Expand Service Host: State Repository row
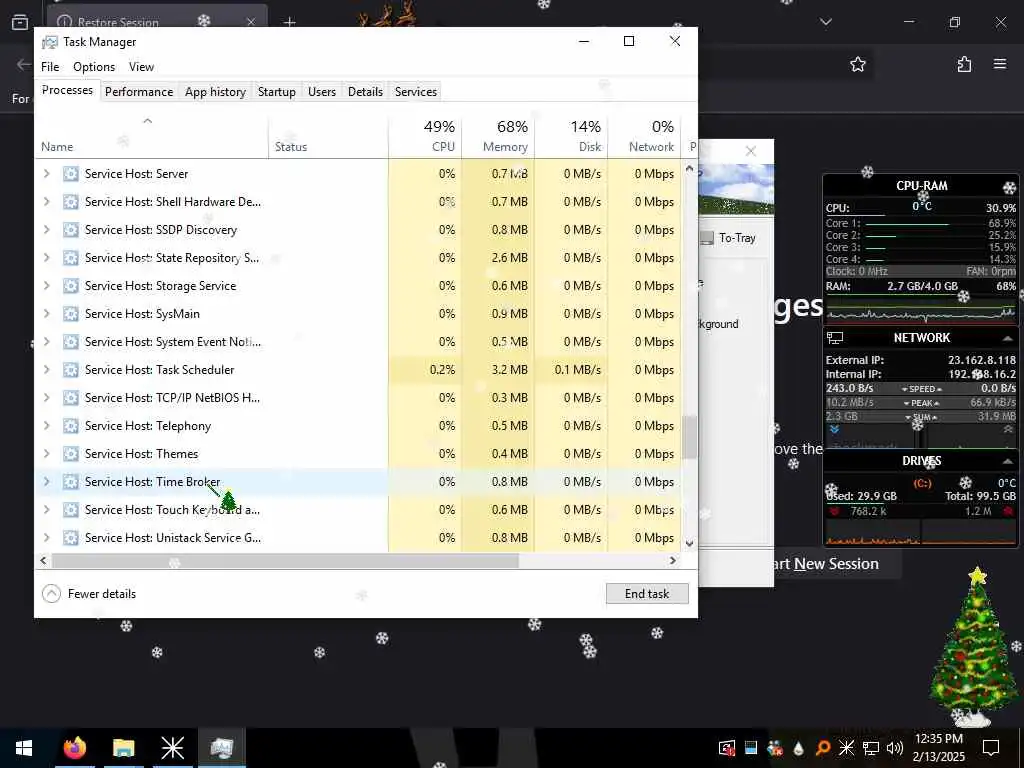 click(x=46, y=258)
